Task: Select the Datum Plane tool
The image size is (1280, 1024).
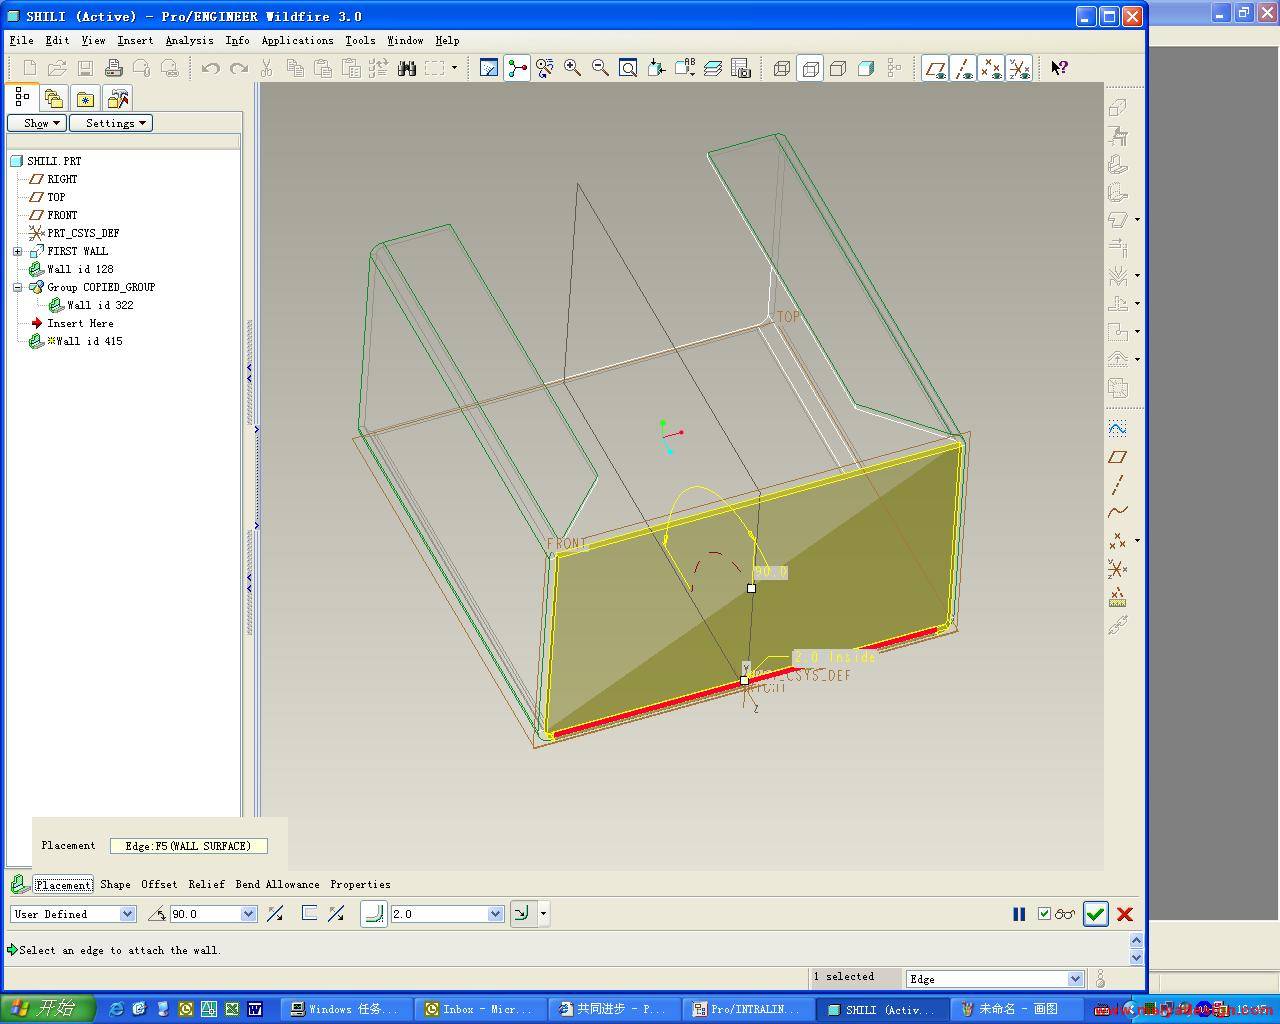Action: (1118, 457)
